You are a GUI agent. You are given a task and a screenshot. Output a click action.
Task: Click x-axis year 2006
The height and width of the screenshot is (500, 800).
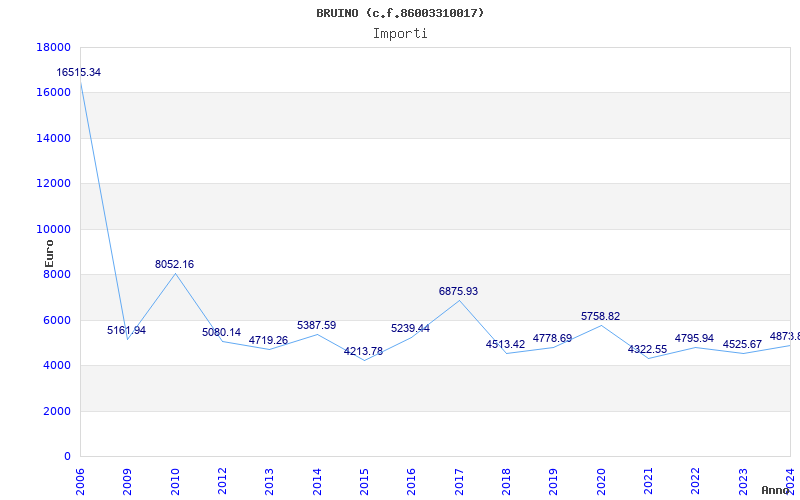click(80, 482)
